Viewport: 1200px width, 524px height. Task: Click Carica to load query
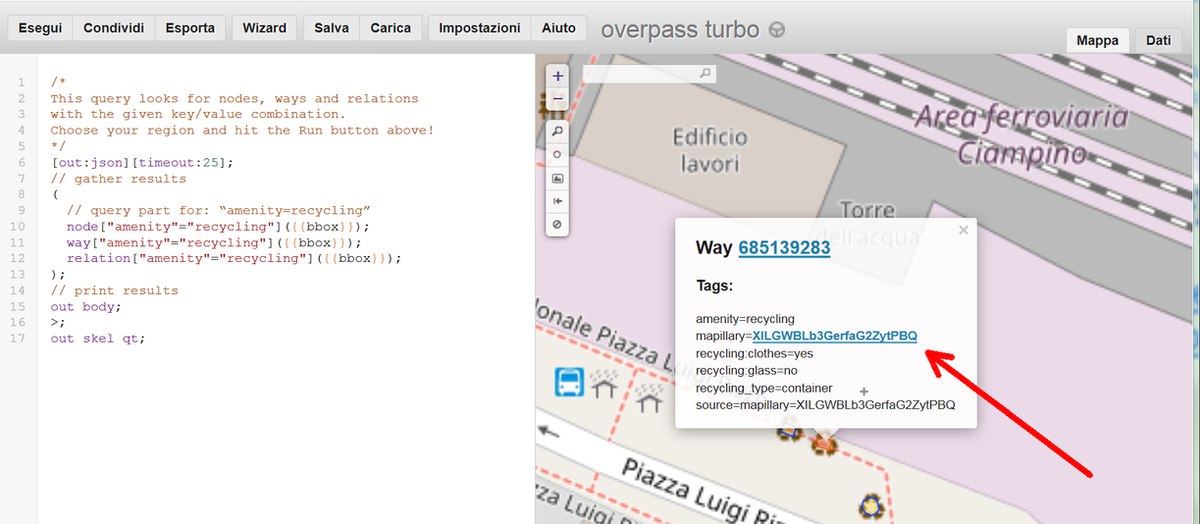(x=390, y=28)
